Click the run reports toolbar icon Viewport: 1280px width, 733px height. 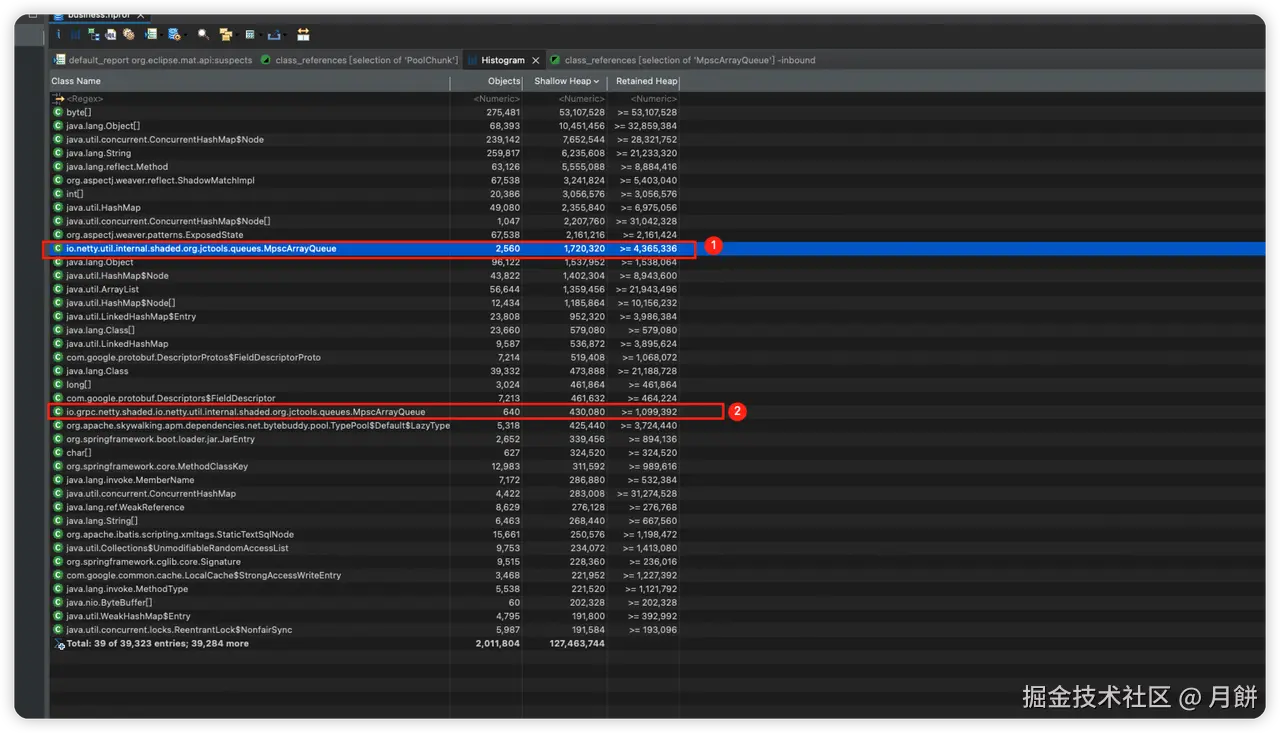[151, 34]
